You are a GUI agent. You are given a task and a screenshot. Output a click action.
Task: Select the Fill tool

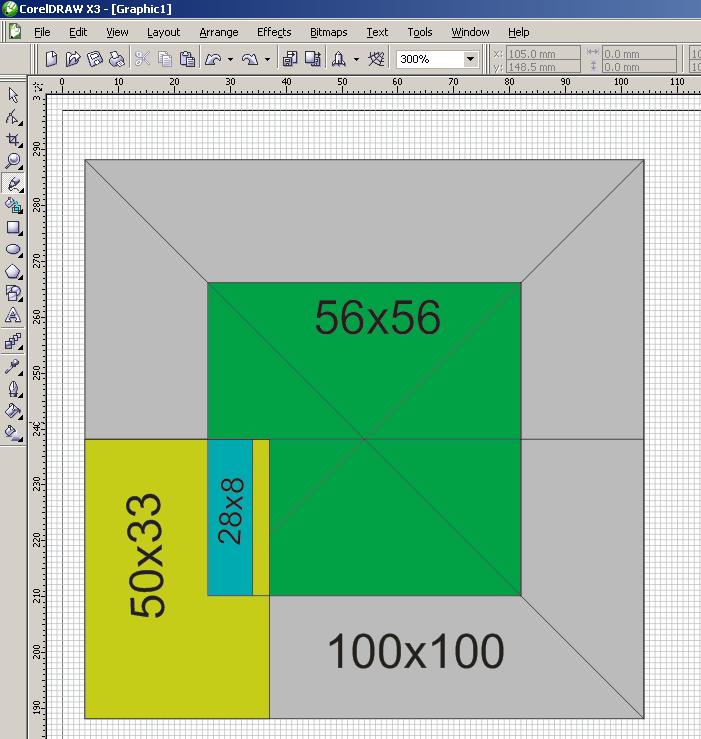(x=13, y=411)
